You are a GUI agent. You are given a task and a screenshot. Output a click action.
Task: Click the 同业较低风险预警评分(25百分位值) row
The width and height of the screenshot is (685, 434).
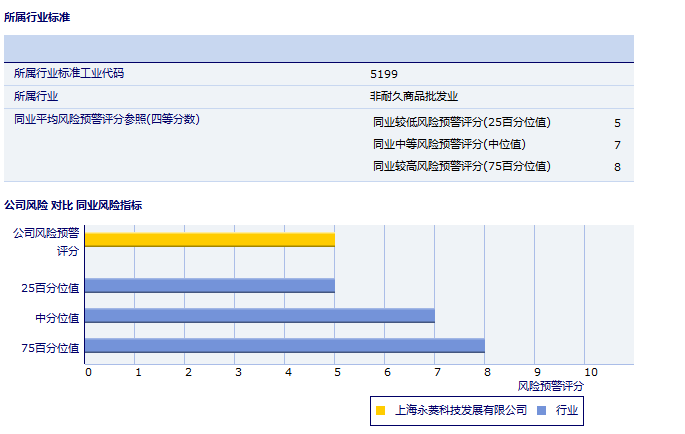tap(461, 123)
